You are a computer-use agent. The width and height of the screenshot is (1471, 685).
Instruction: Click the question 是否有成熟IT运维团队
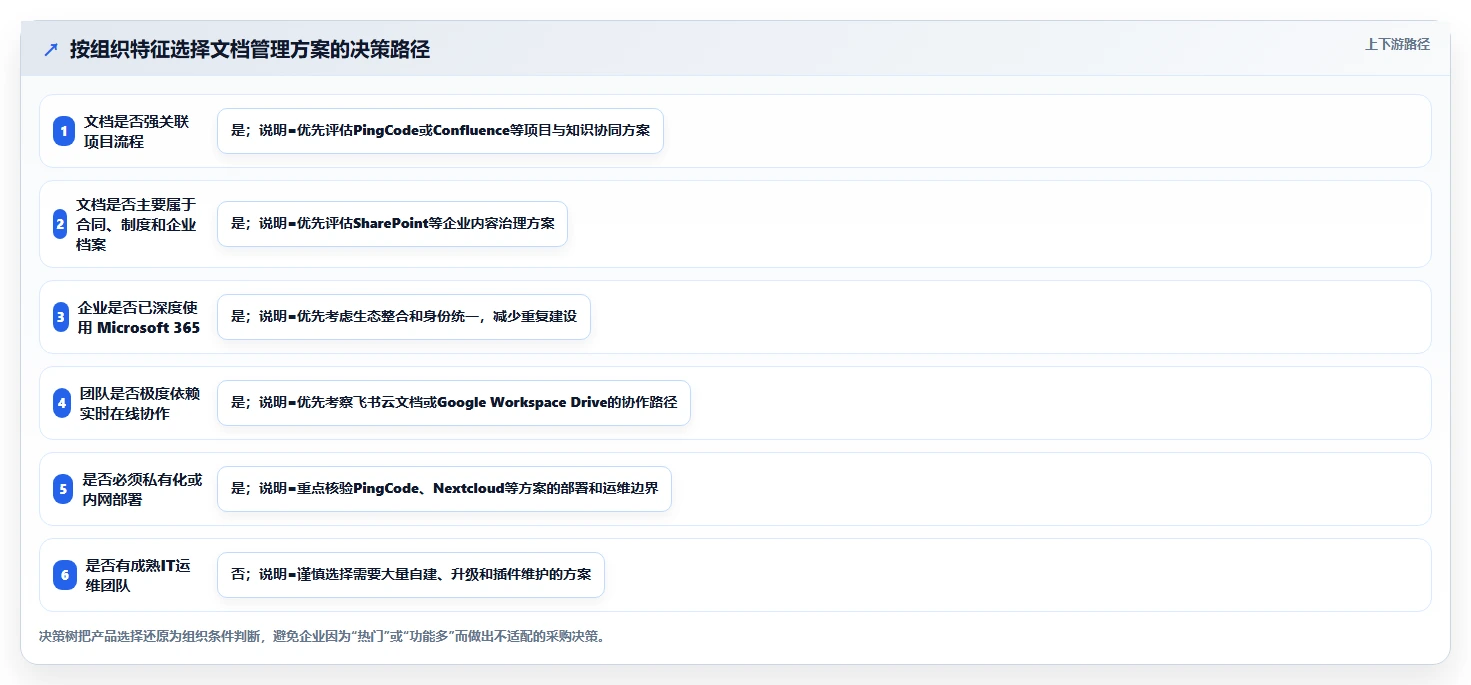138,575
